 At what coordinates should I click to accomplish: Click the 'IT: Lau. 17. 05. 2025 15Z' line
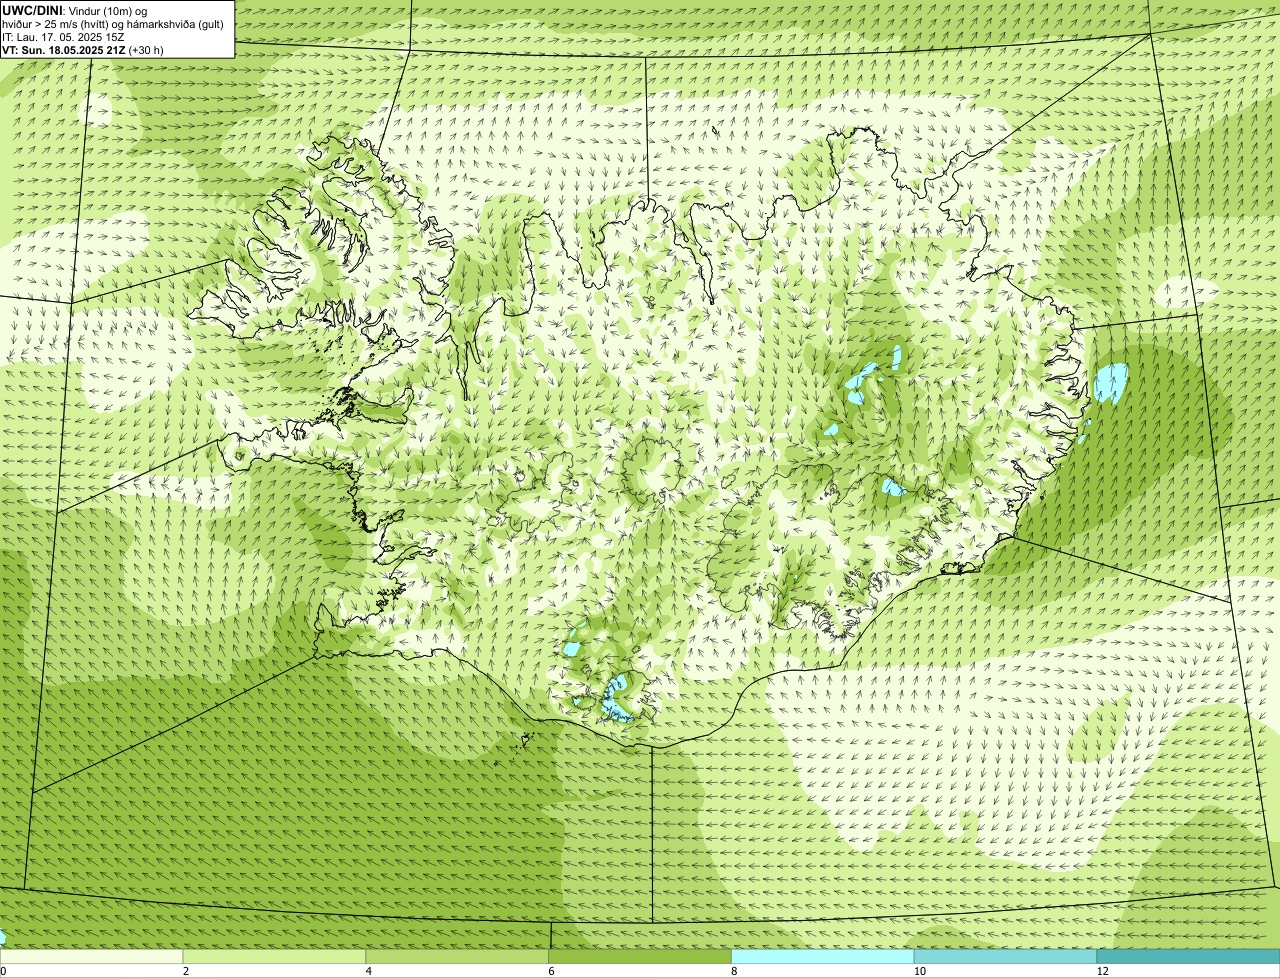pyautogui.click(x=63, y=36)
